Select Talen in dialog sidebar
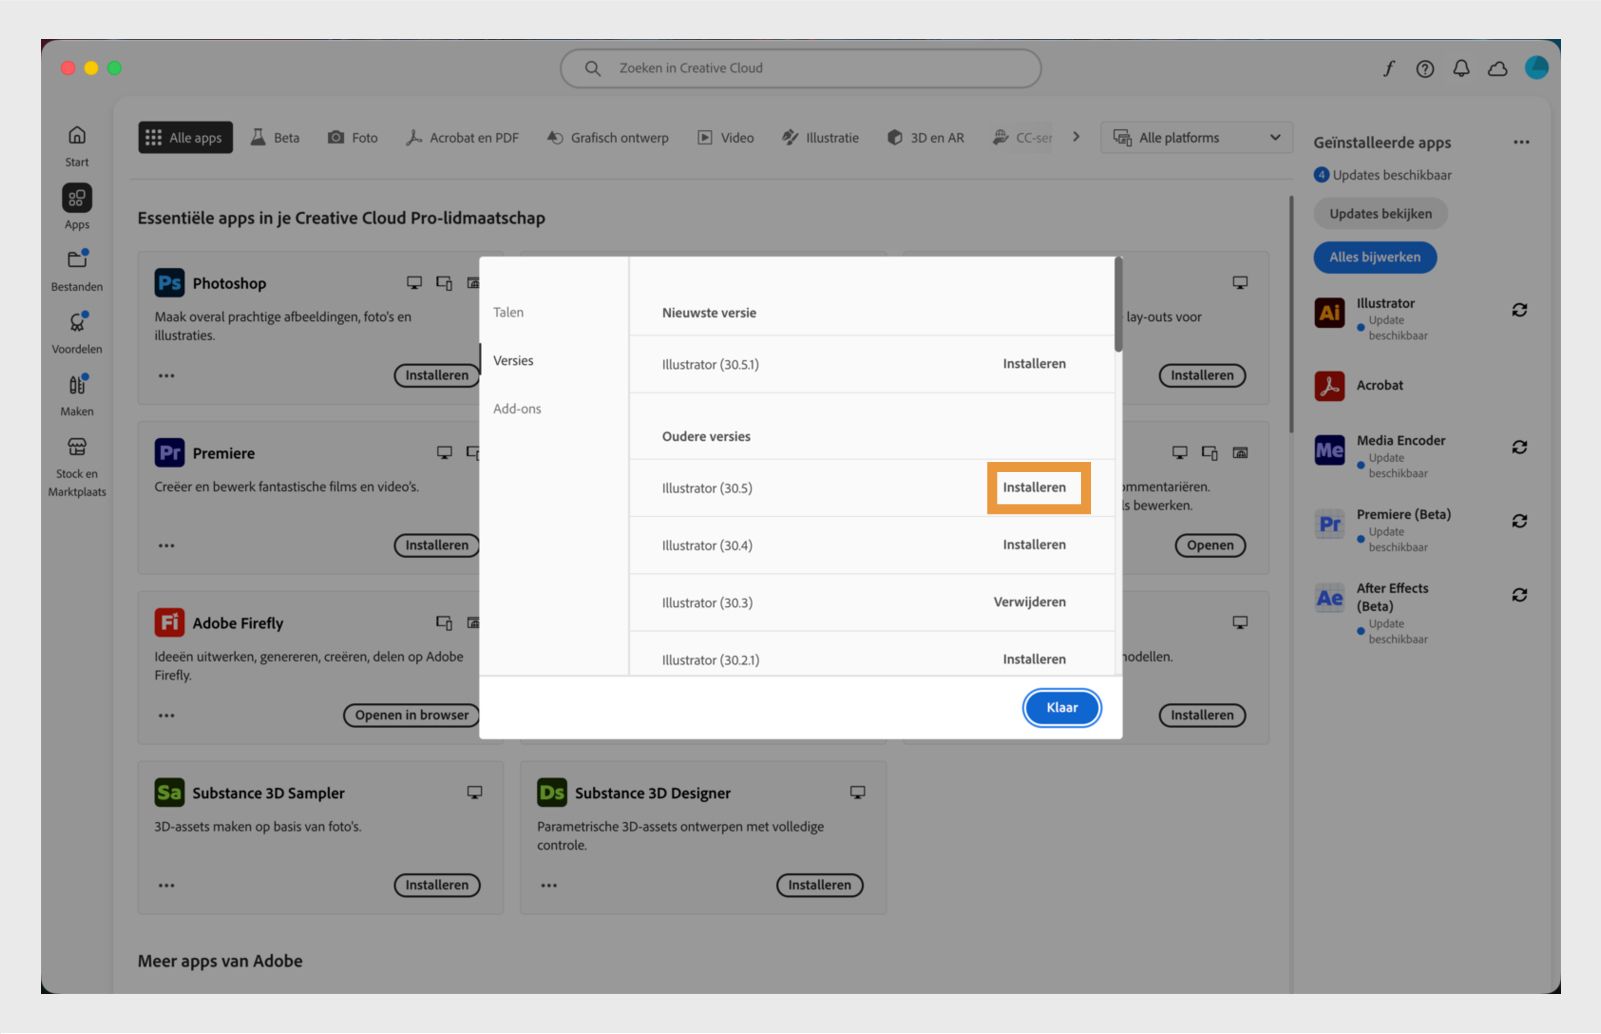1601x1034 pixels. pyautogui.click(x=508, y=312)
